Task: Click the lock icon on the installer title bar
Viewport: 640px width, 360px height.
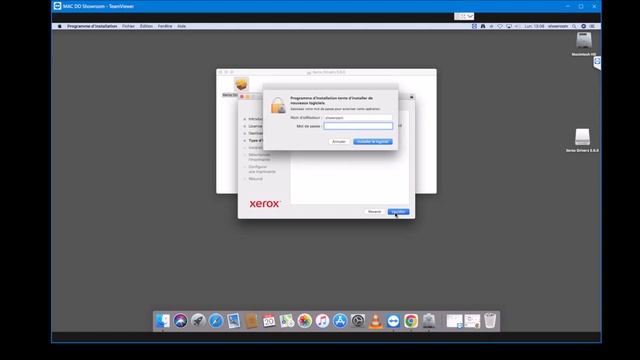Action: (x=411, y=97)
